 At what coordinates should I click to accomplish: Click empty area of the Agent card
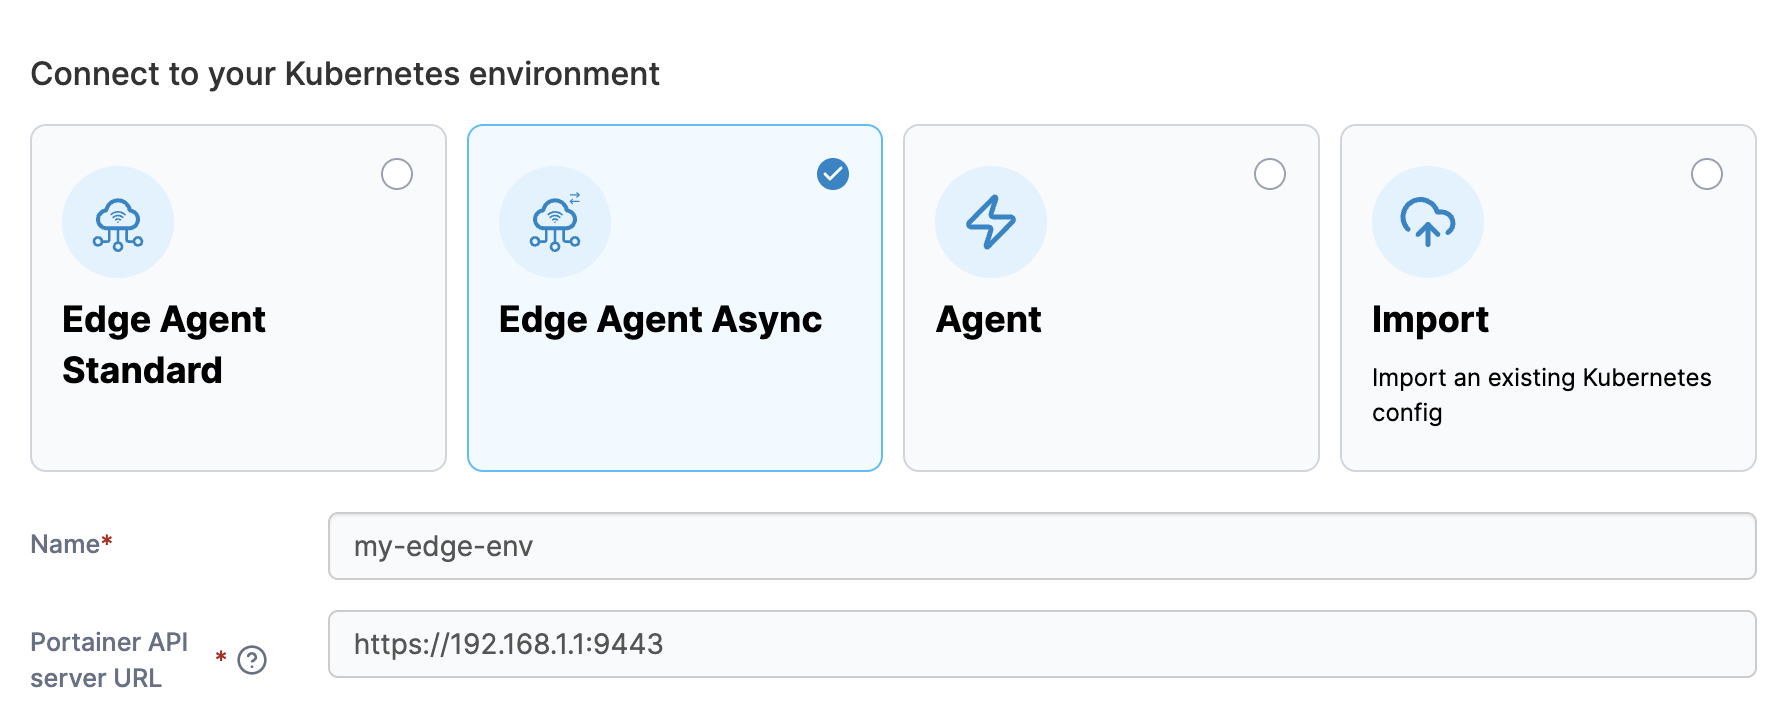pos(1110,410)
